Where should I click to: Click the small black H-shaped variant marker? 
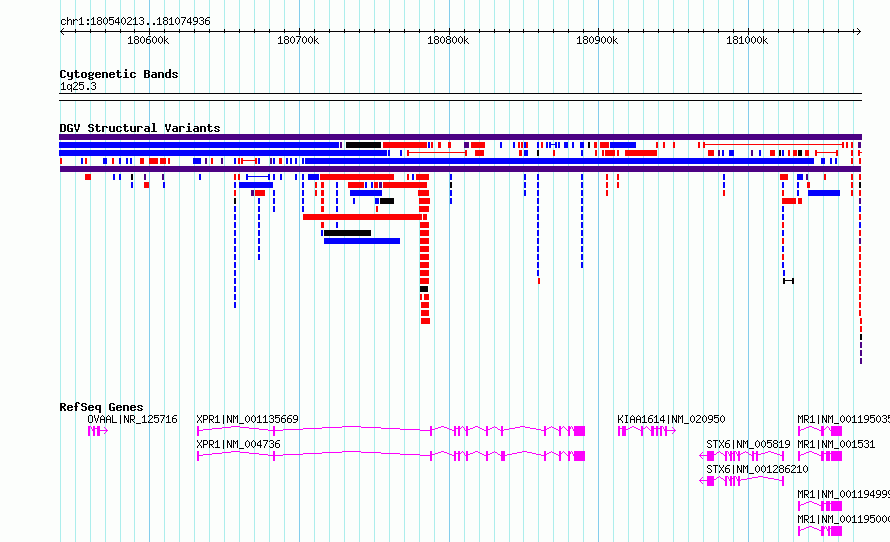click(788, 281)
